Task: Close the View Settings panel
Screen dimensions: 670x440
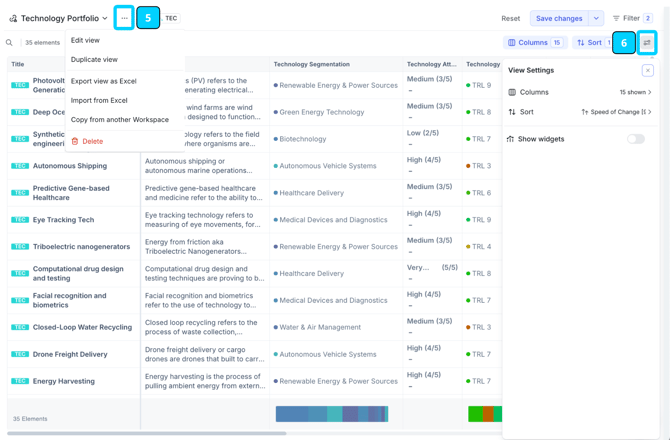Action: click(647, 70)
